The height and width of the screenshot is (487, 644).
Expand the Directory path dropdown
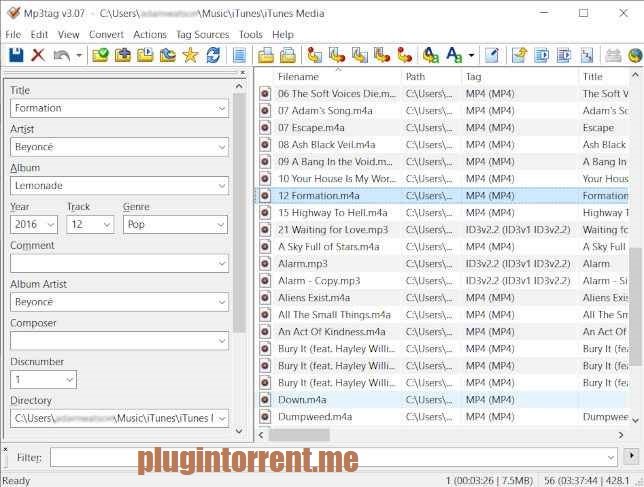pyautogui.click(x=221, y=418)
